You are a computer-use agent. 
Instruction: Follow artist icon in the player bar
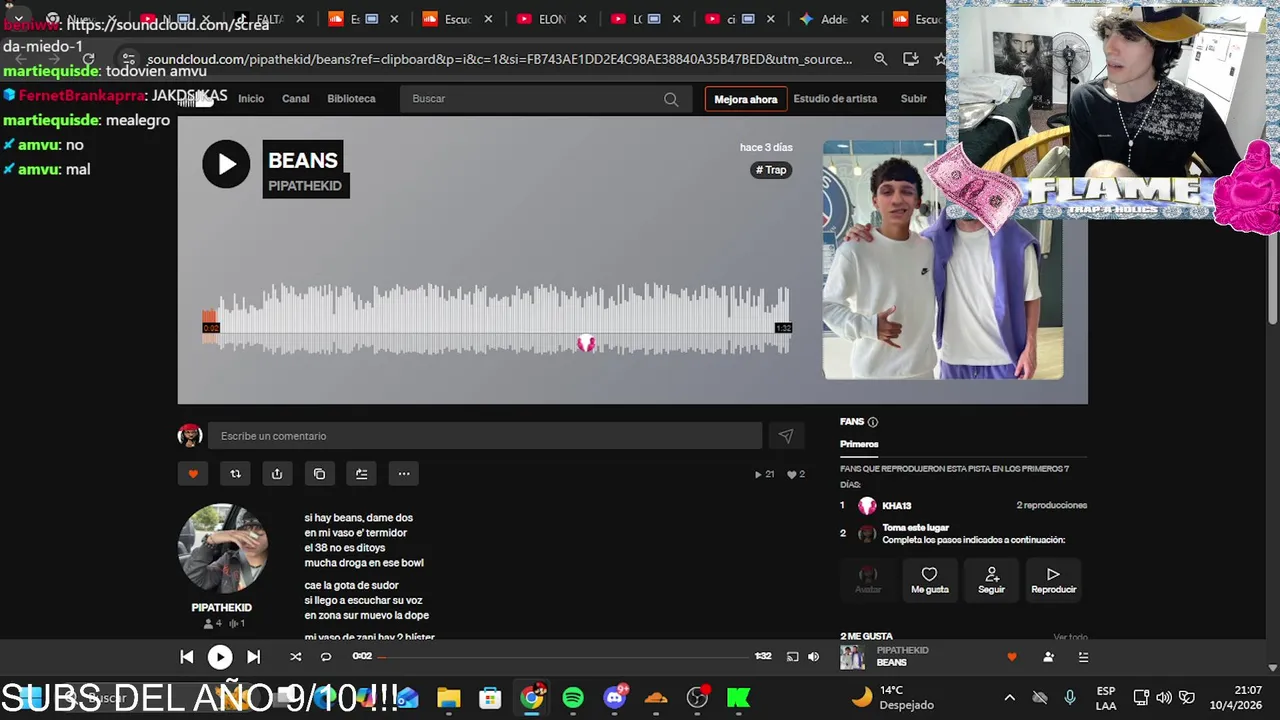coord(1048,657)
